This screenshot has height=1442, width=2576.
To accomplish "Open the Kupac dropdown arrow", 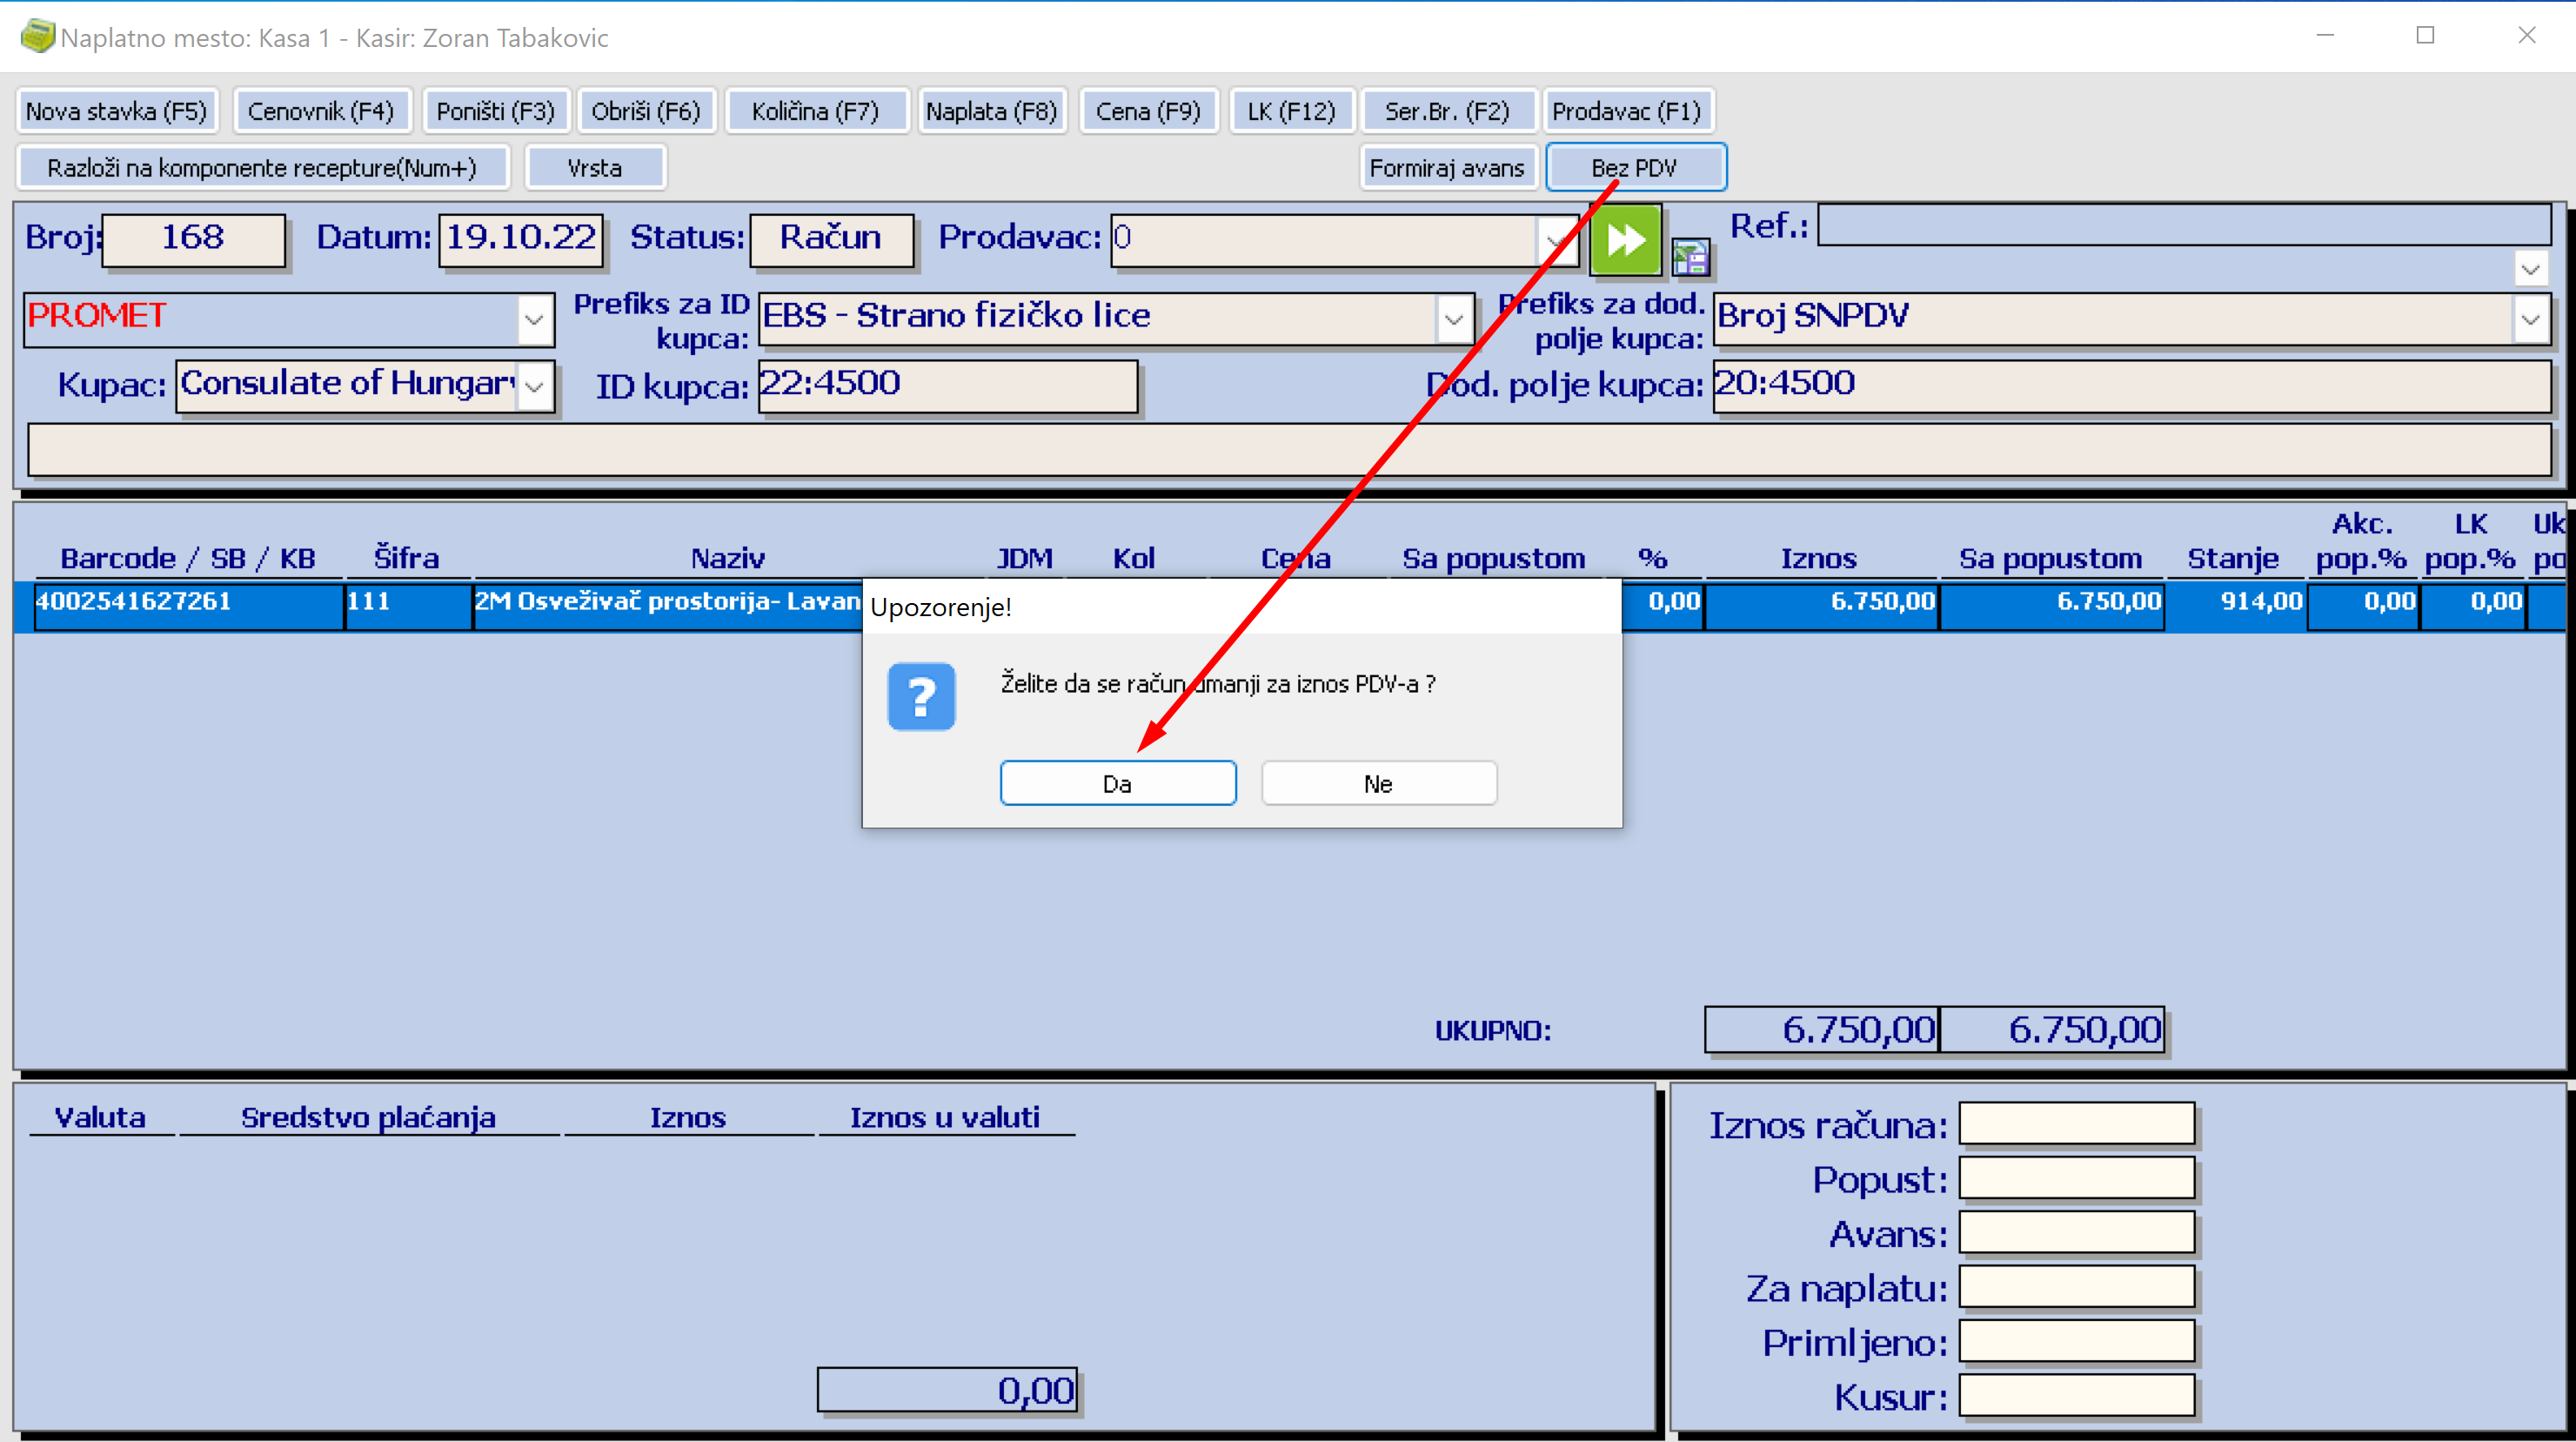I will point(535,387).
